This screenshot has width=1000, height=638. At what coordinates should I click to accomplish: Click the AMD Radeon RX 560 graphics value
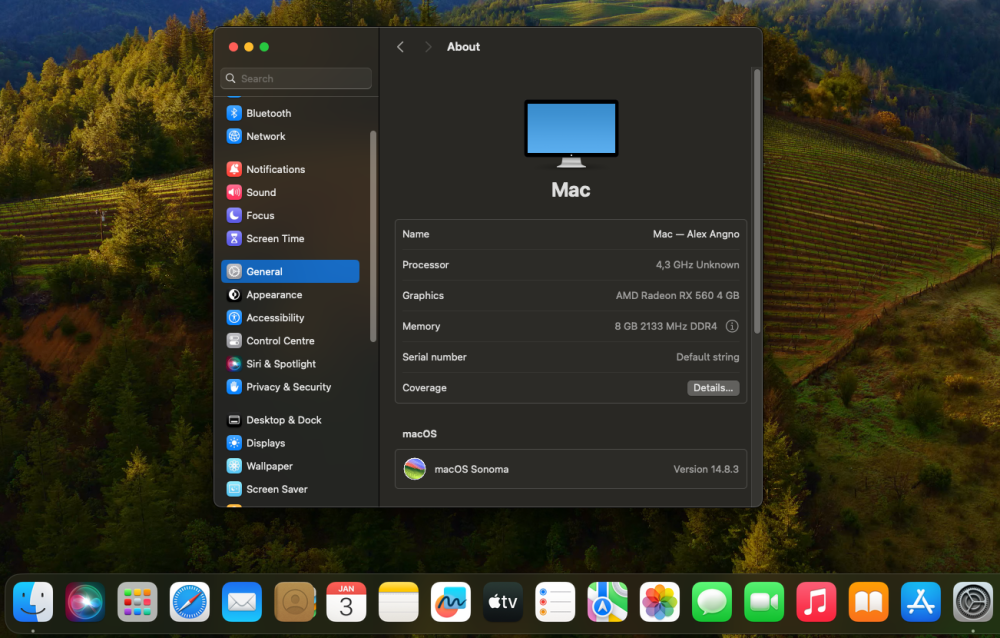coord(677,295)
